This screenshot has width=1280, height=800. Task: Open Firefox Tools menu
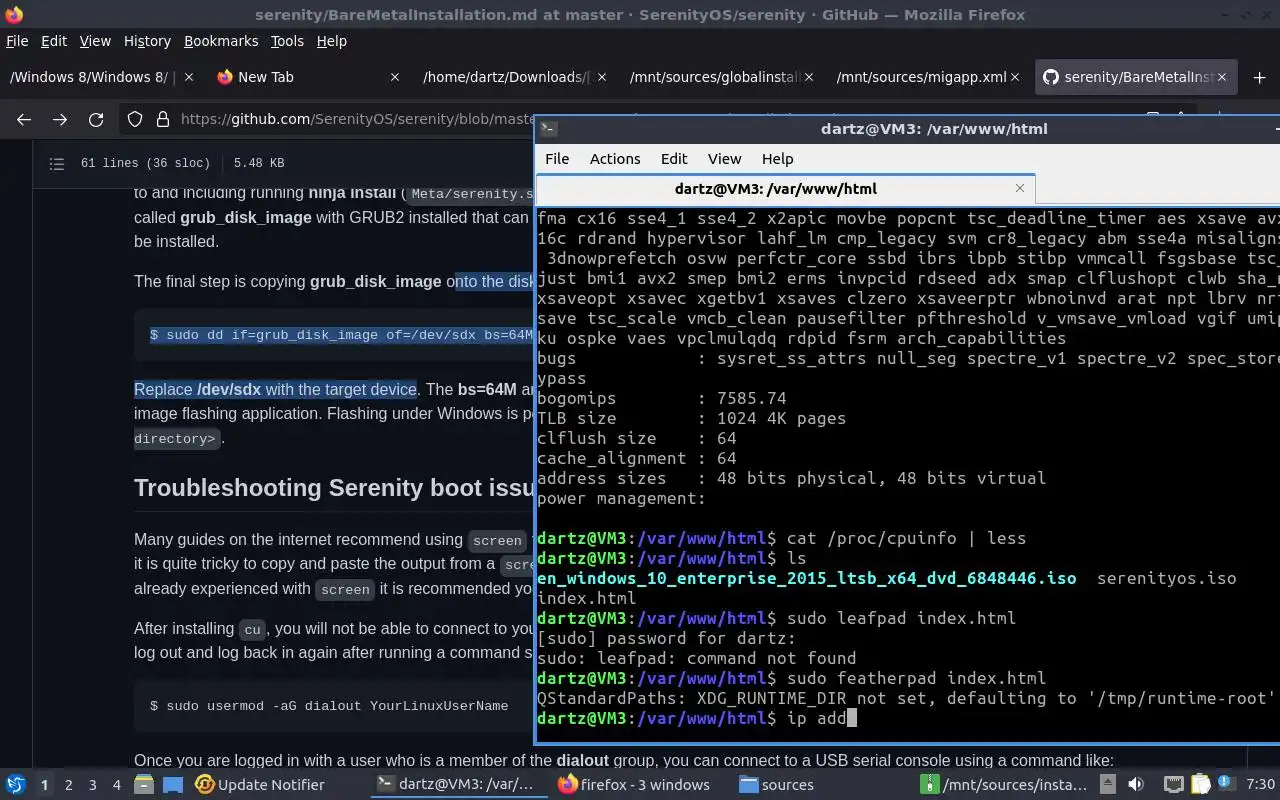[287, 41]
